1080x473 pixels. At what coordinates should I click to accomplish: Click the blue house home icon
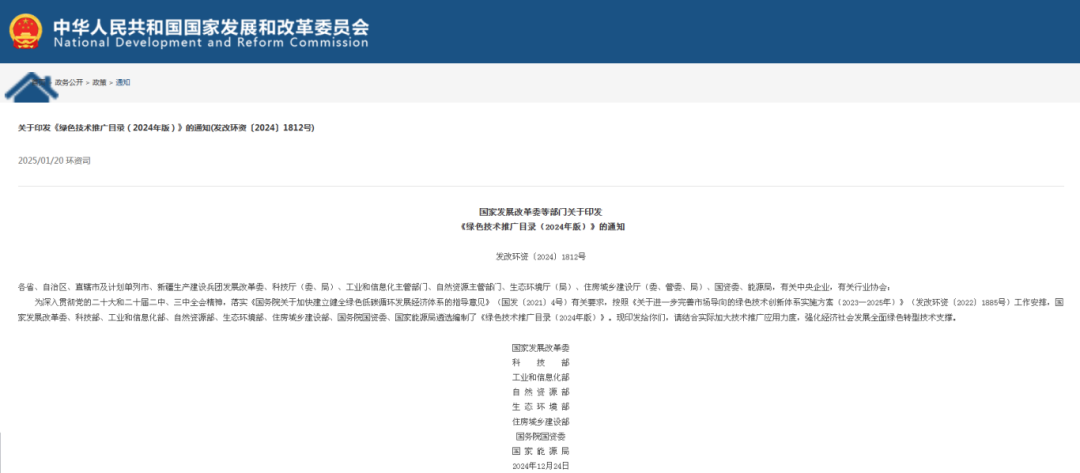(x=28, y=86)
